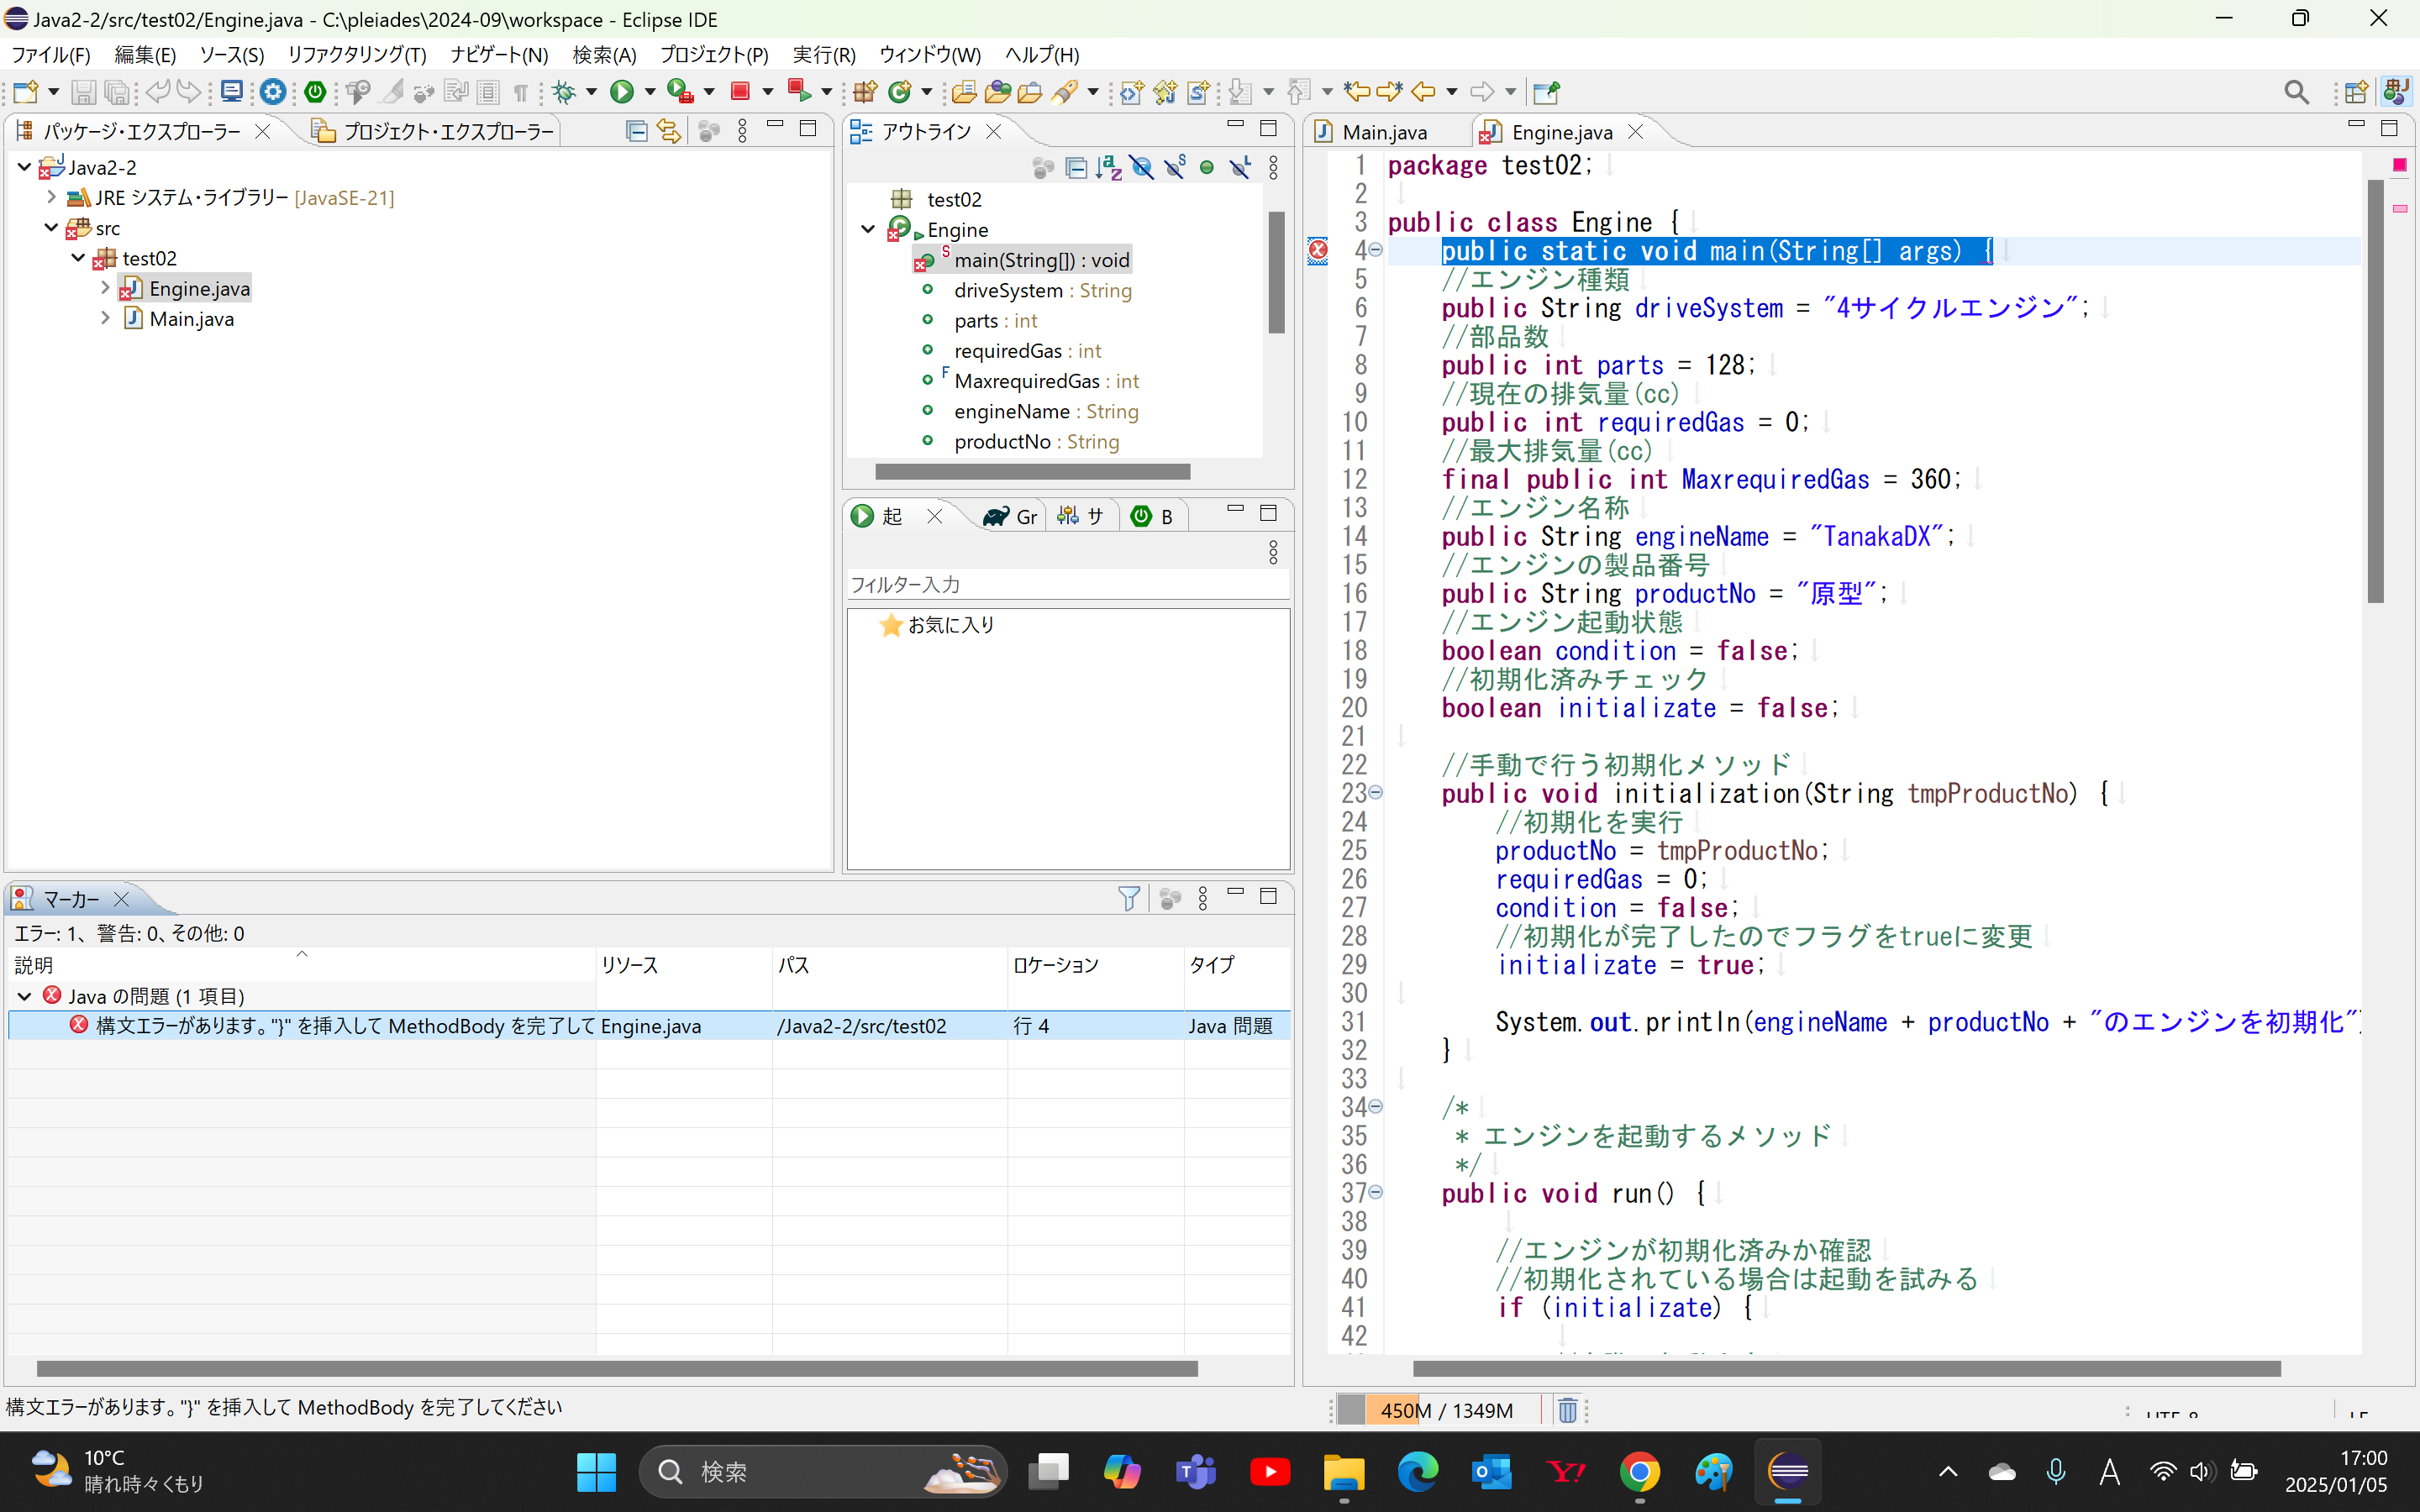Switch to the Main.java editor tab
The height and width of the screenshot is (1512, 2420).
point(1390,131)
